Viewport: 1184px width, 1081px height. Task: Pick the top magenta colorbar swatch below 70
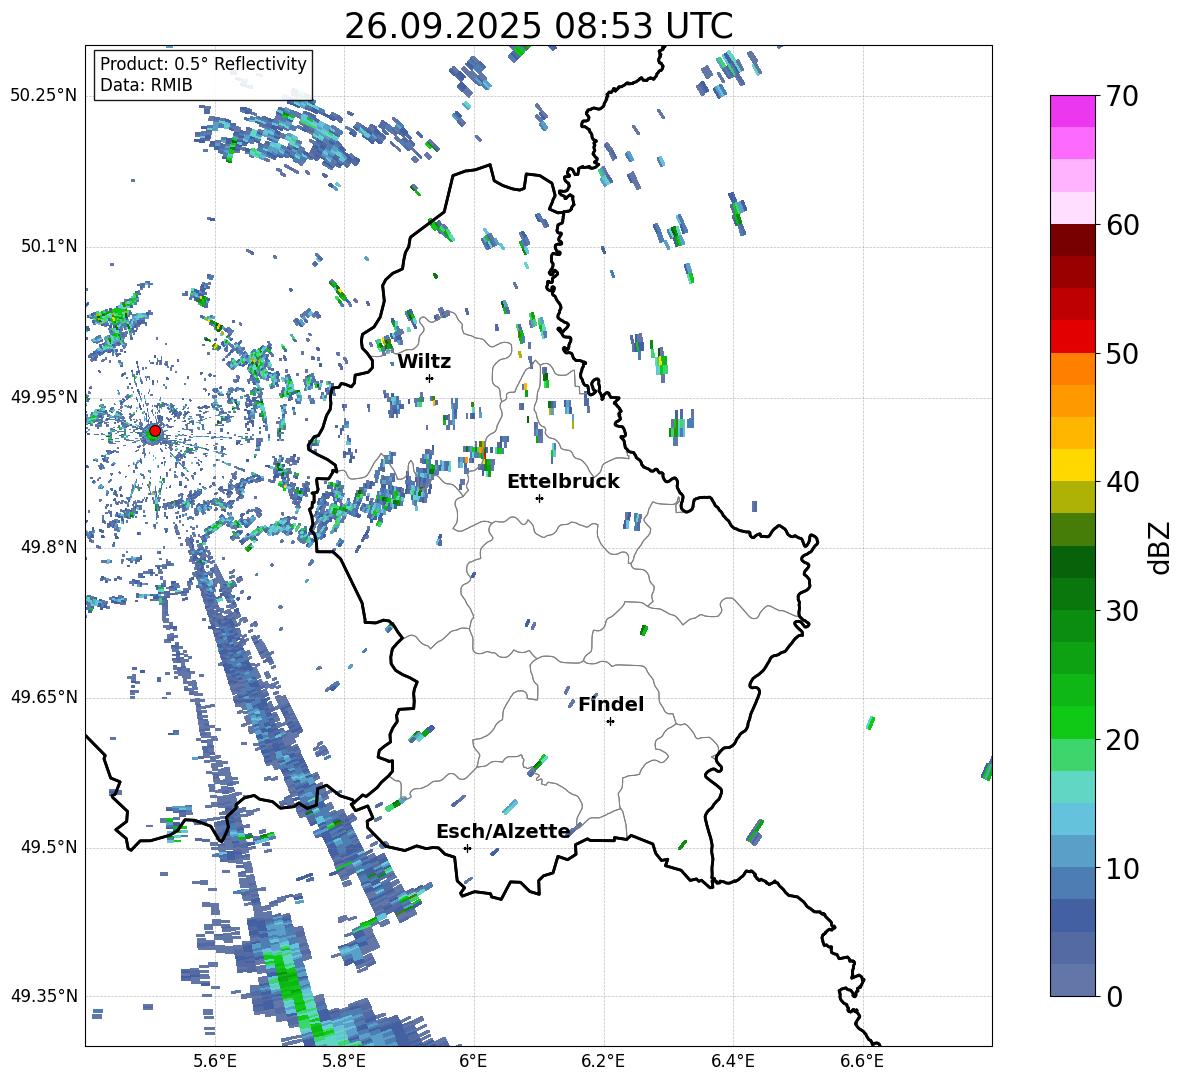(1073, 111)
